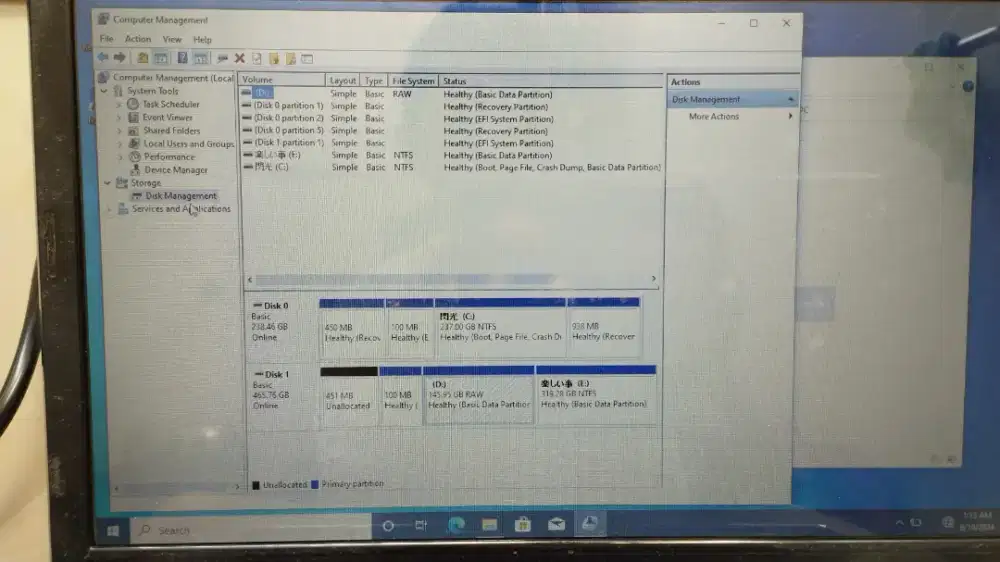Image resolution: width=1000 pixels, height=562 pixels.
Task: Click the Up one level folder icon
Action: tap(143, 58)
